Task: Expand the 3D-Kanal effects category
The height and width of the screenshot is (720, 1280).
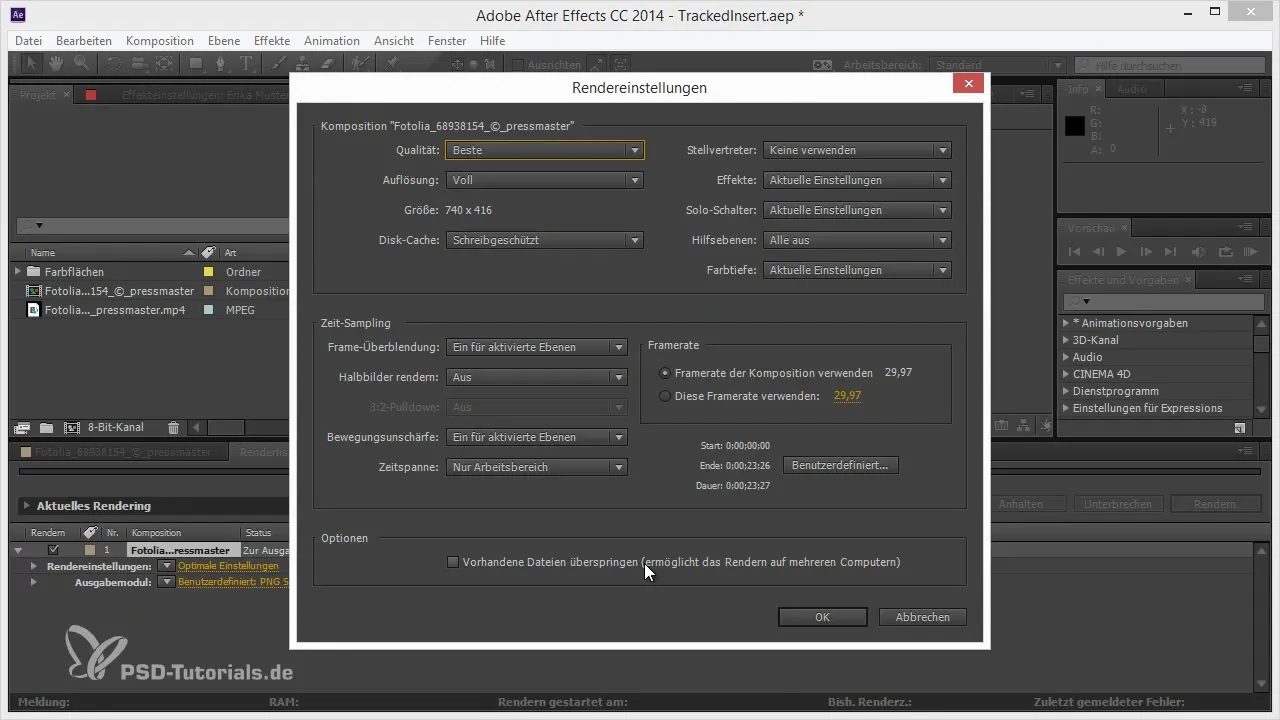Action: point(1065,340)
